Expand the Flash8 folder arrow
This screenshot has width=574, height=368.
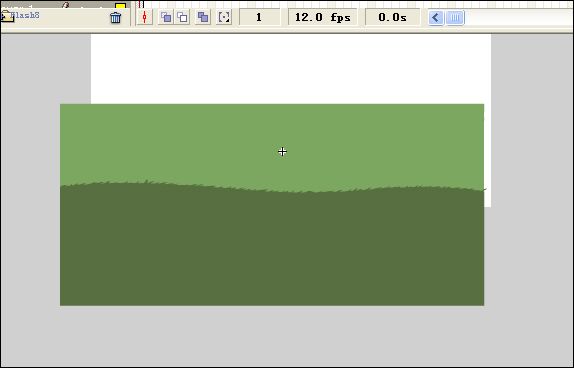click(2, 16)
